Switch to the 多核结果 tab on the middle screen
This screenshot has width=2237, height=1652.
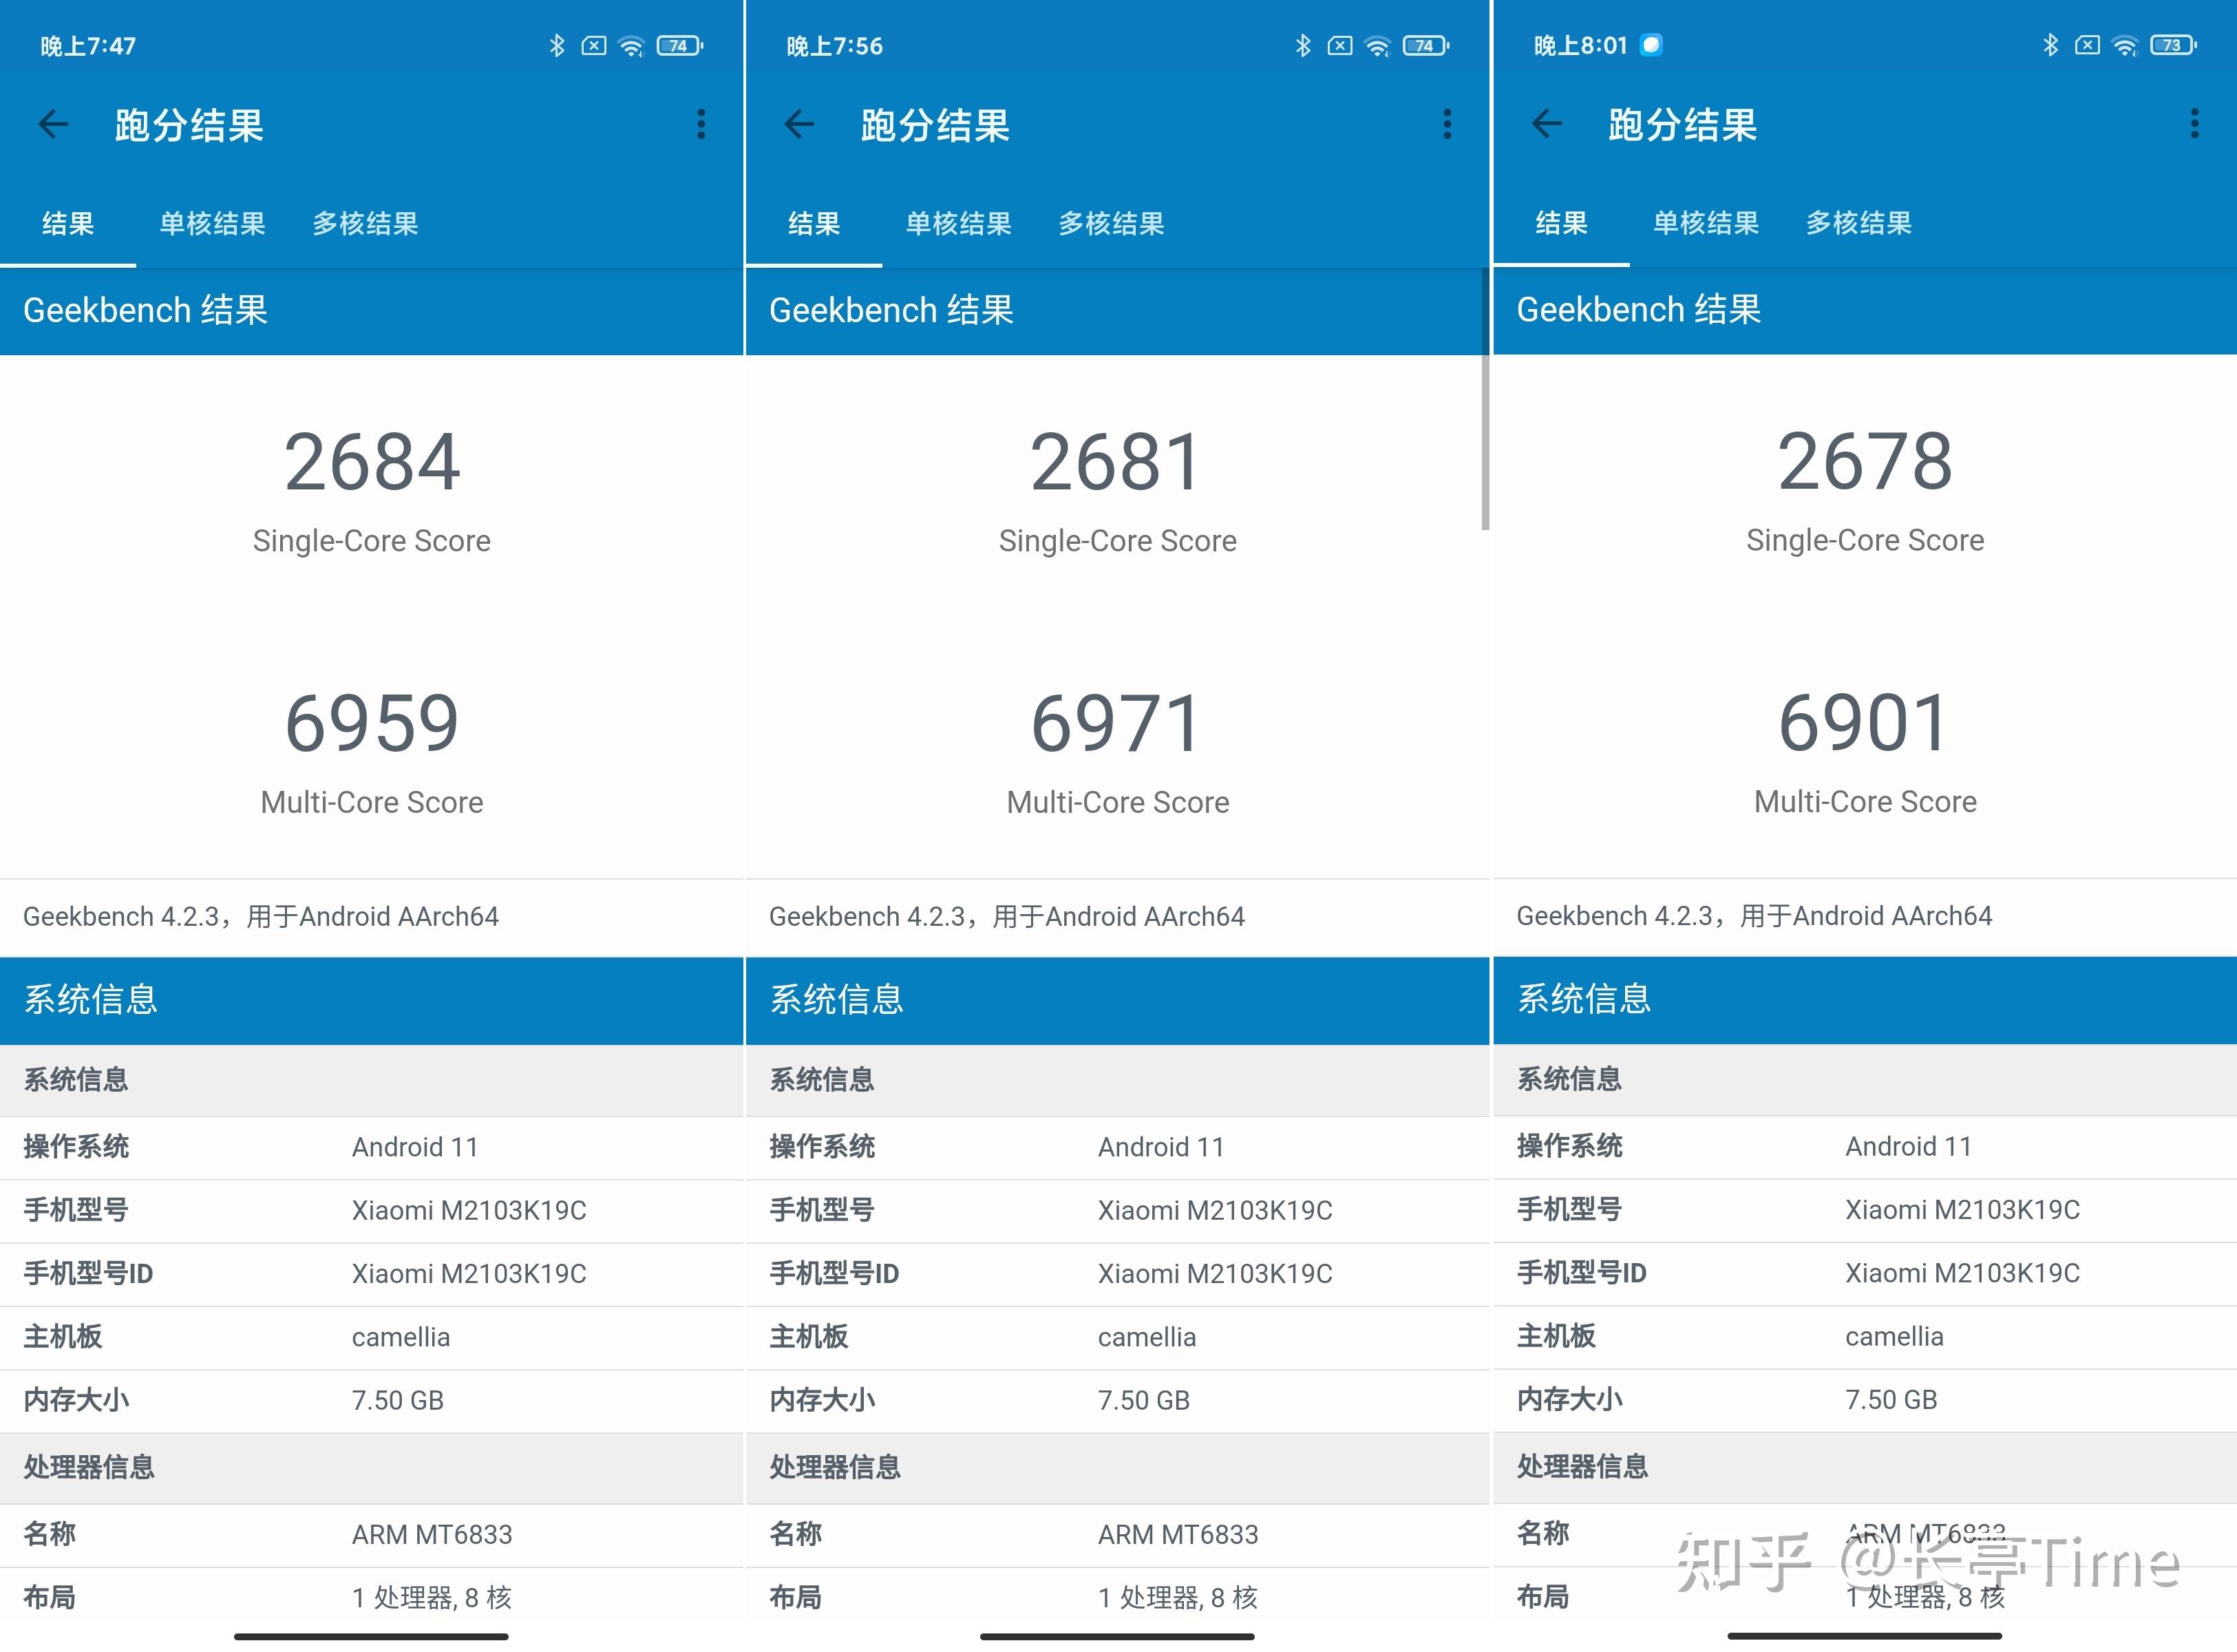[1111, 224]
